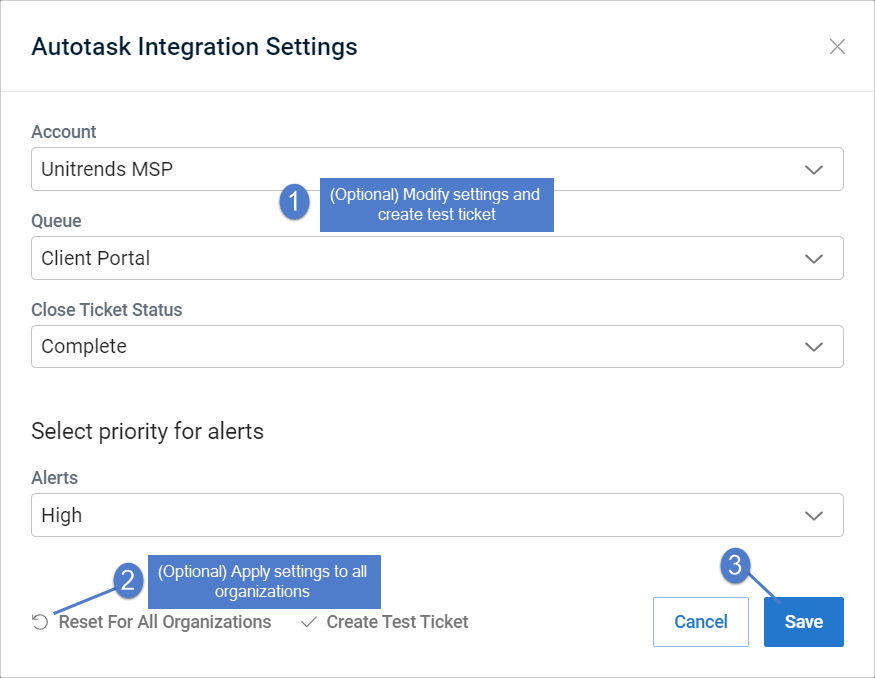Click the numbered callout 2 badge

[x=128, y=581]
